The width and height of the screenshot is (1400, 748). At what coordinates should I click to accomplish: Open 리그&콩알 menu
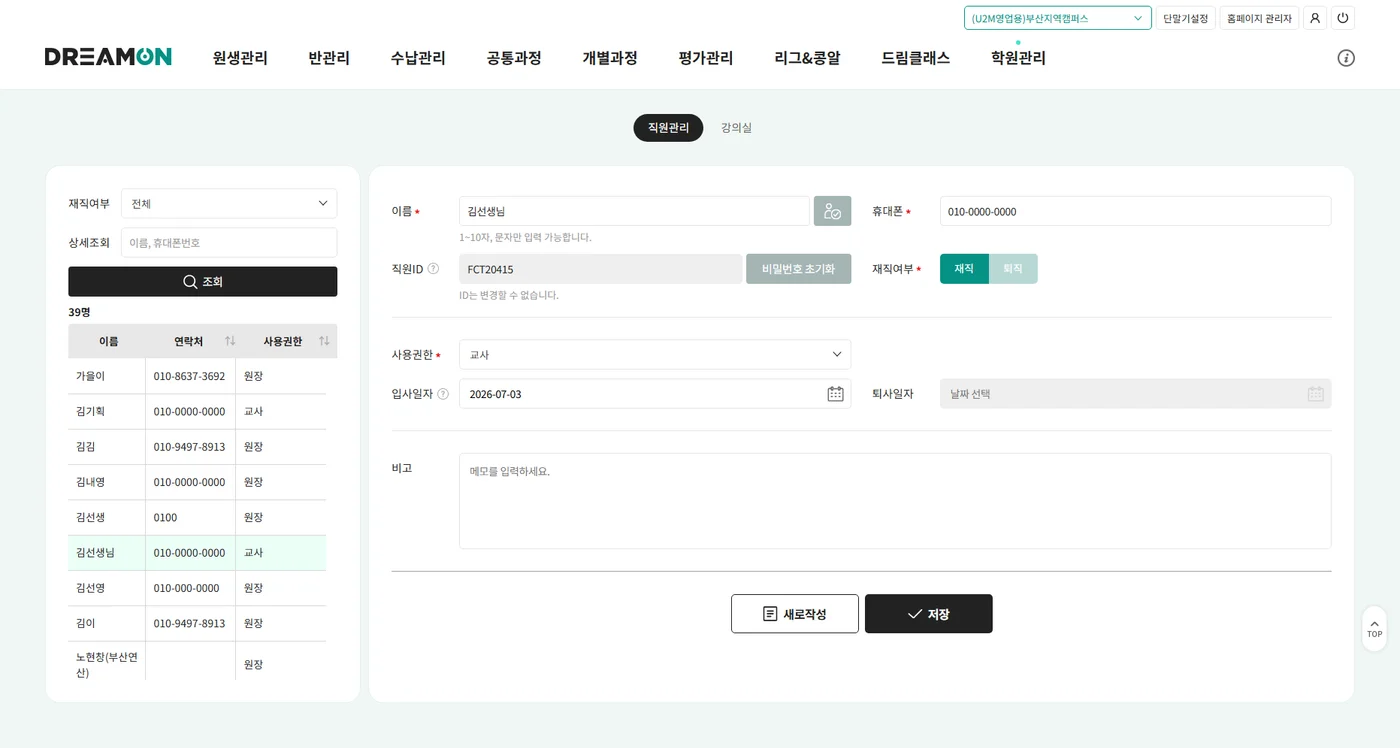(807, 58)
